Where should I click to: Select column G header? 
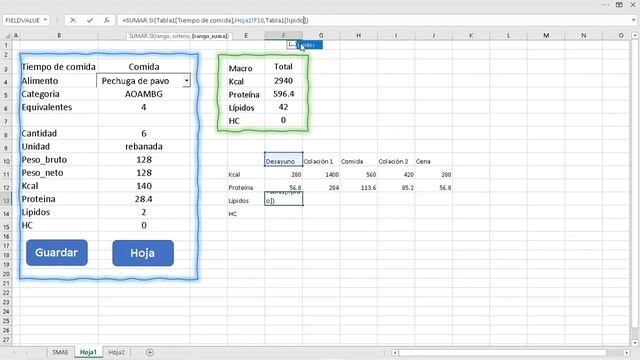tap(321, 36)
